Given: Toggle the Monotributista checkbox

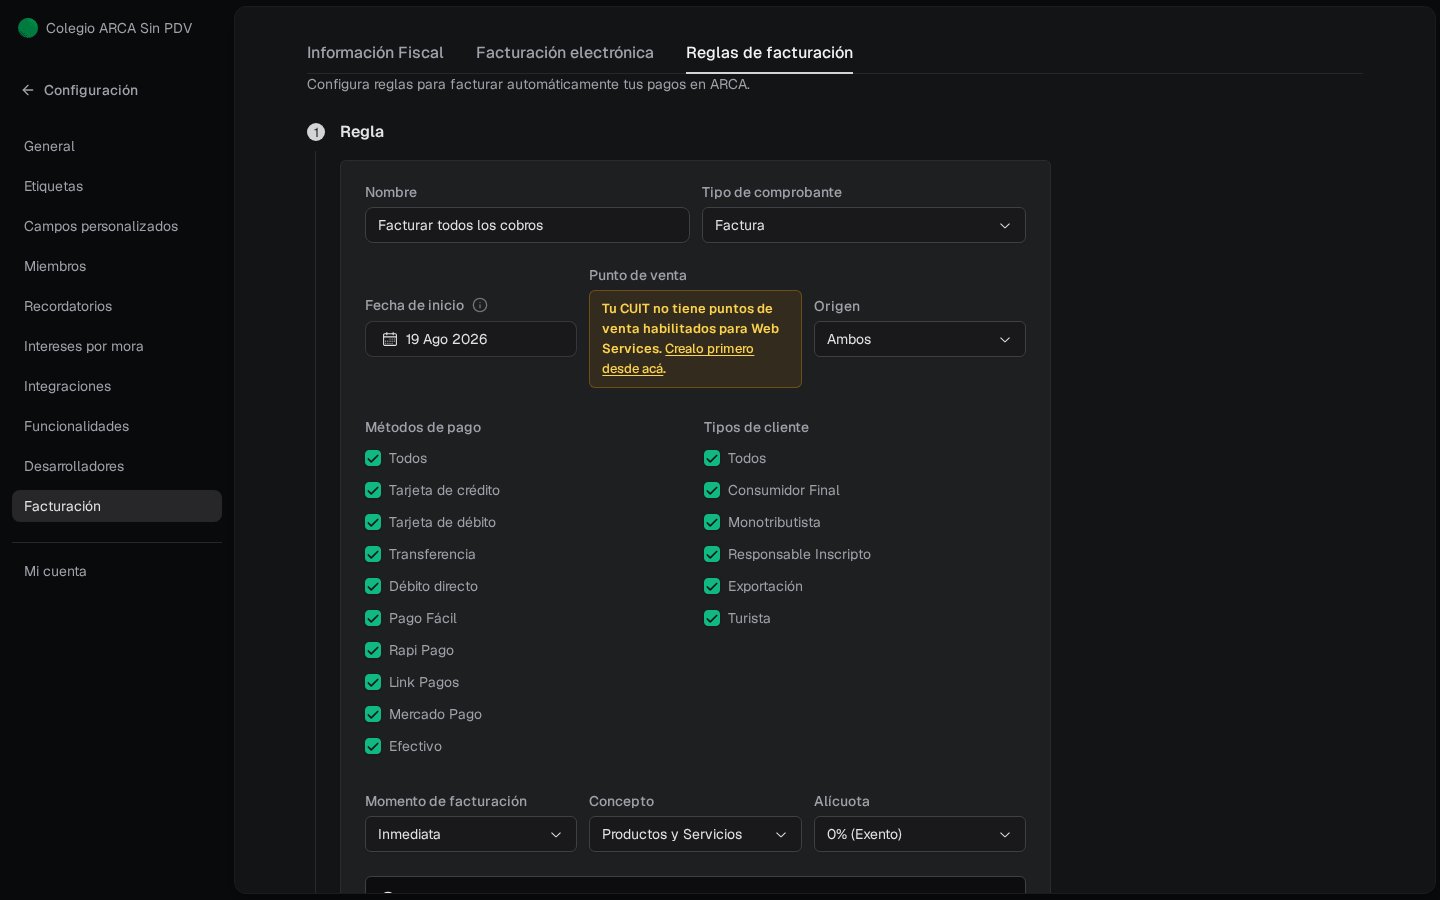Looking at the screenshot, I should pyautogui.click(x=712, y=522).
